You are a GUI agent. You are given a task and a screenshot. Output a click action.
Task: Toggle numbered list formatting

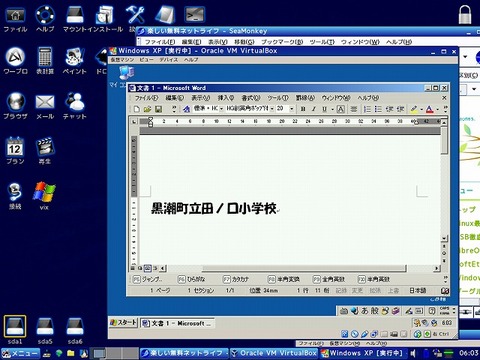tap(367, 109)
